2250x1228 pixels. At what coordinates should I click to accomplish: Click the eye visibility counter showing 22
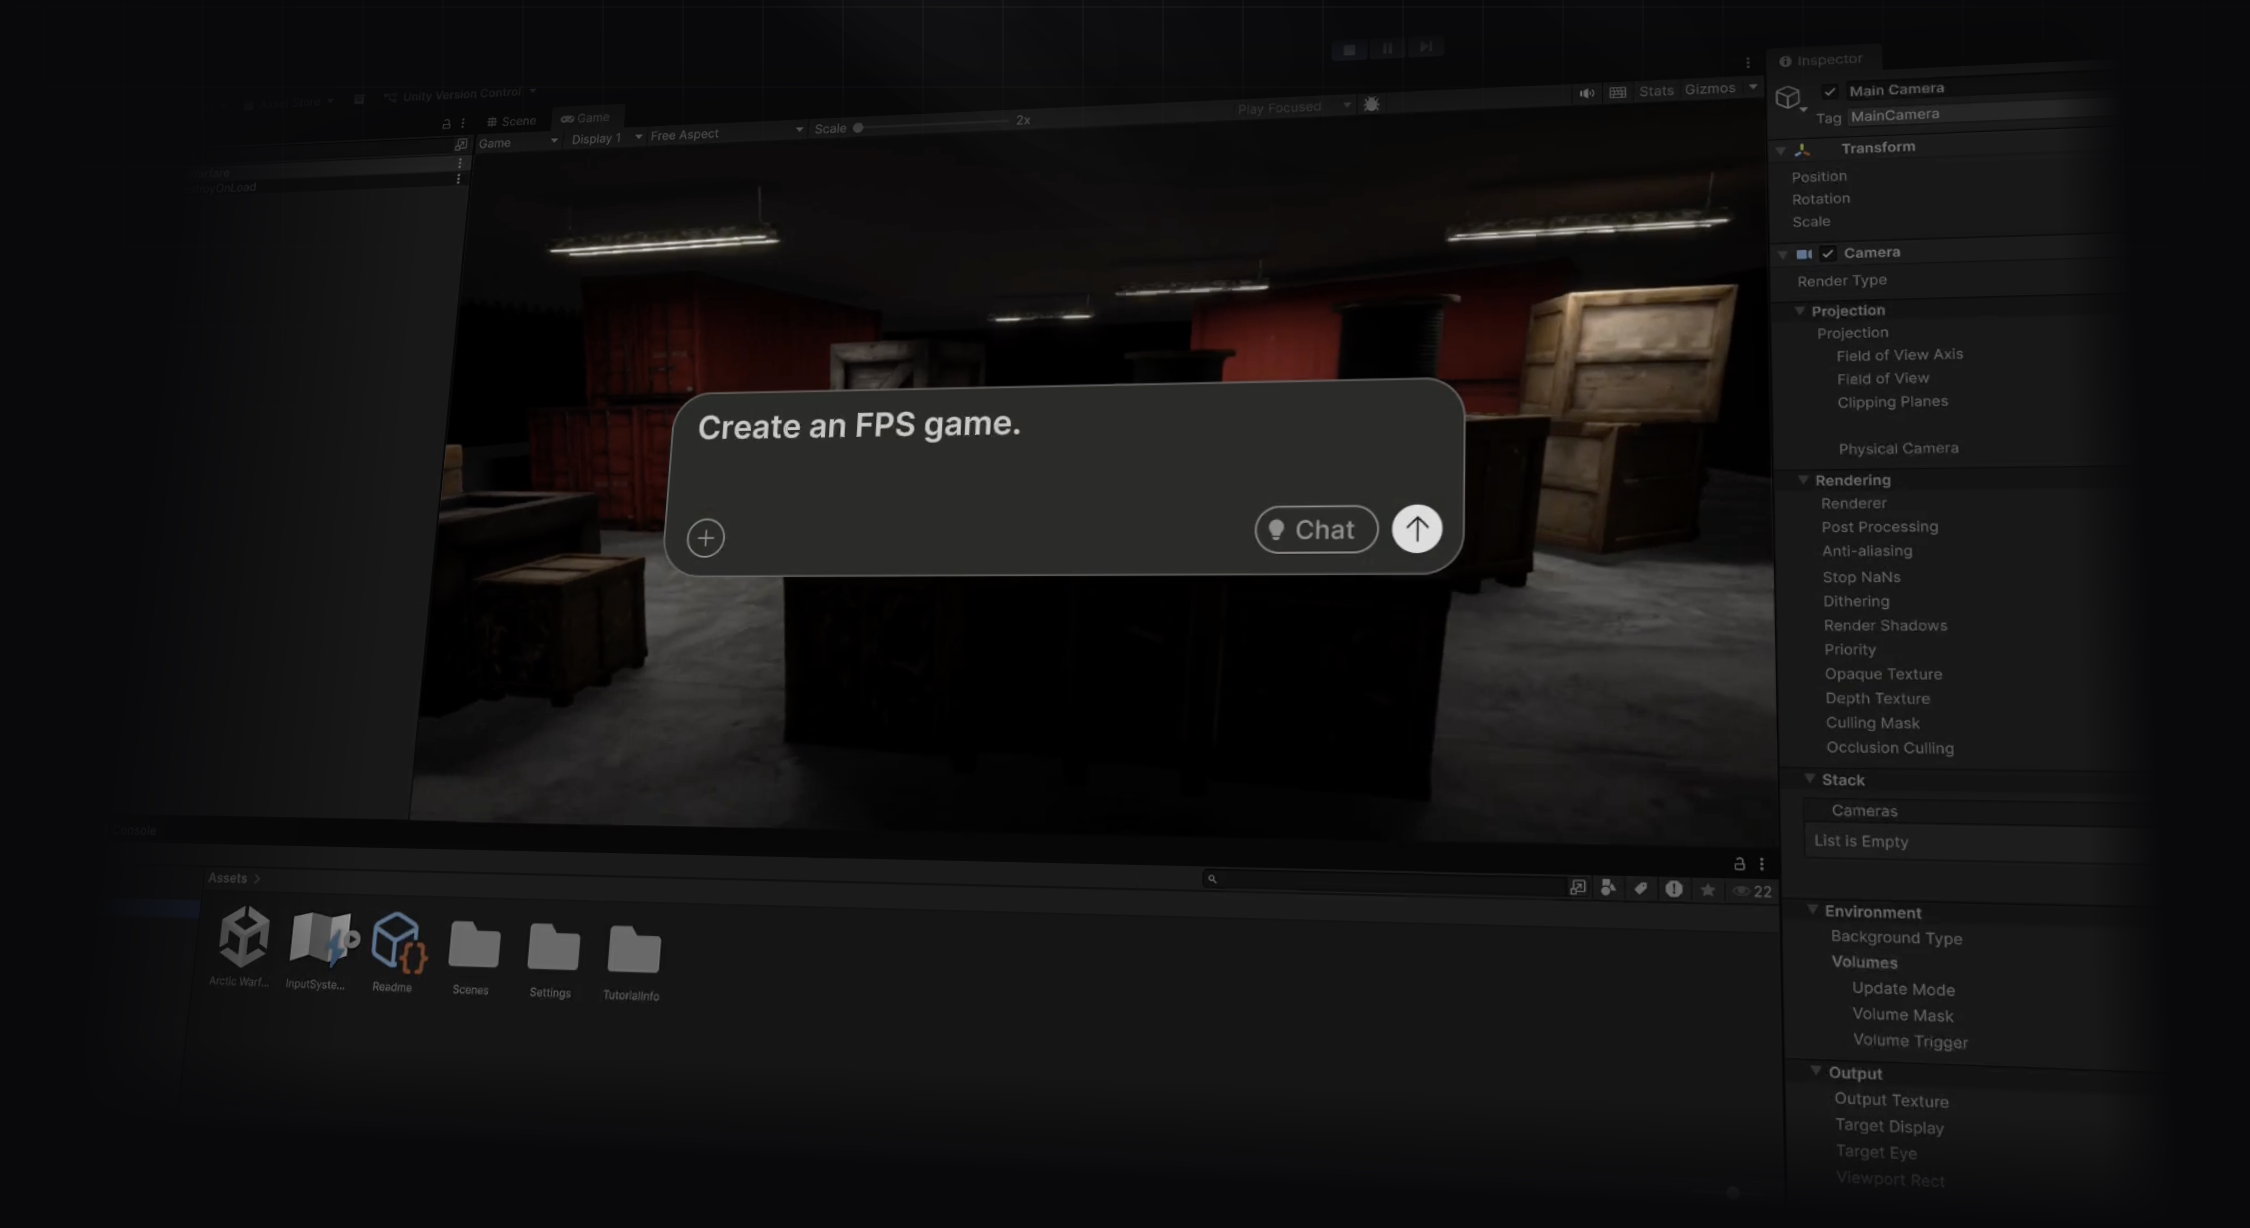1753,891
